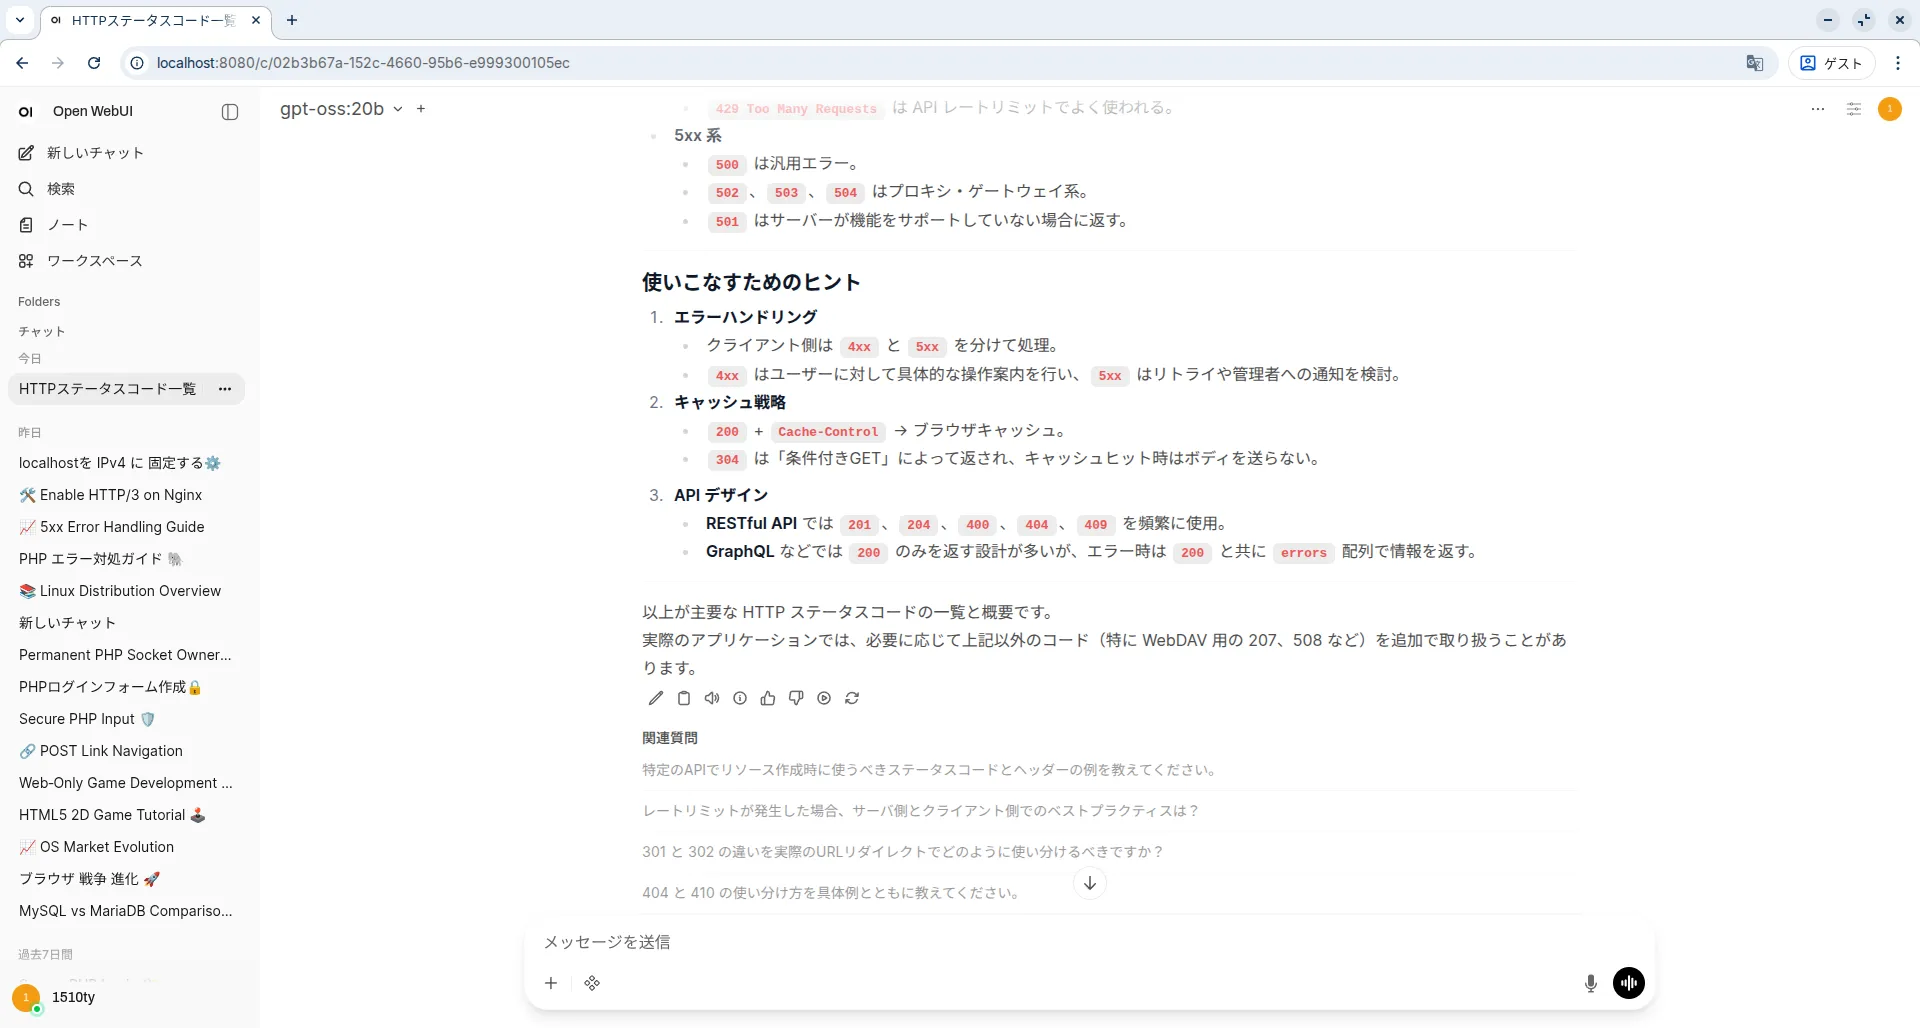Screen dimensions: 1920x1028
Task: Click the browser address bar URL
Action: pos(363,63)
